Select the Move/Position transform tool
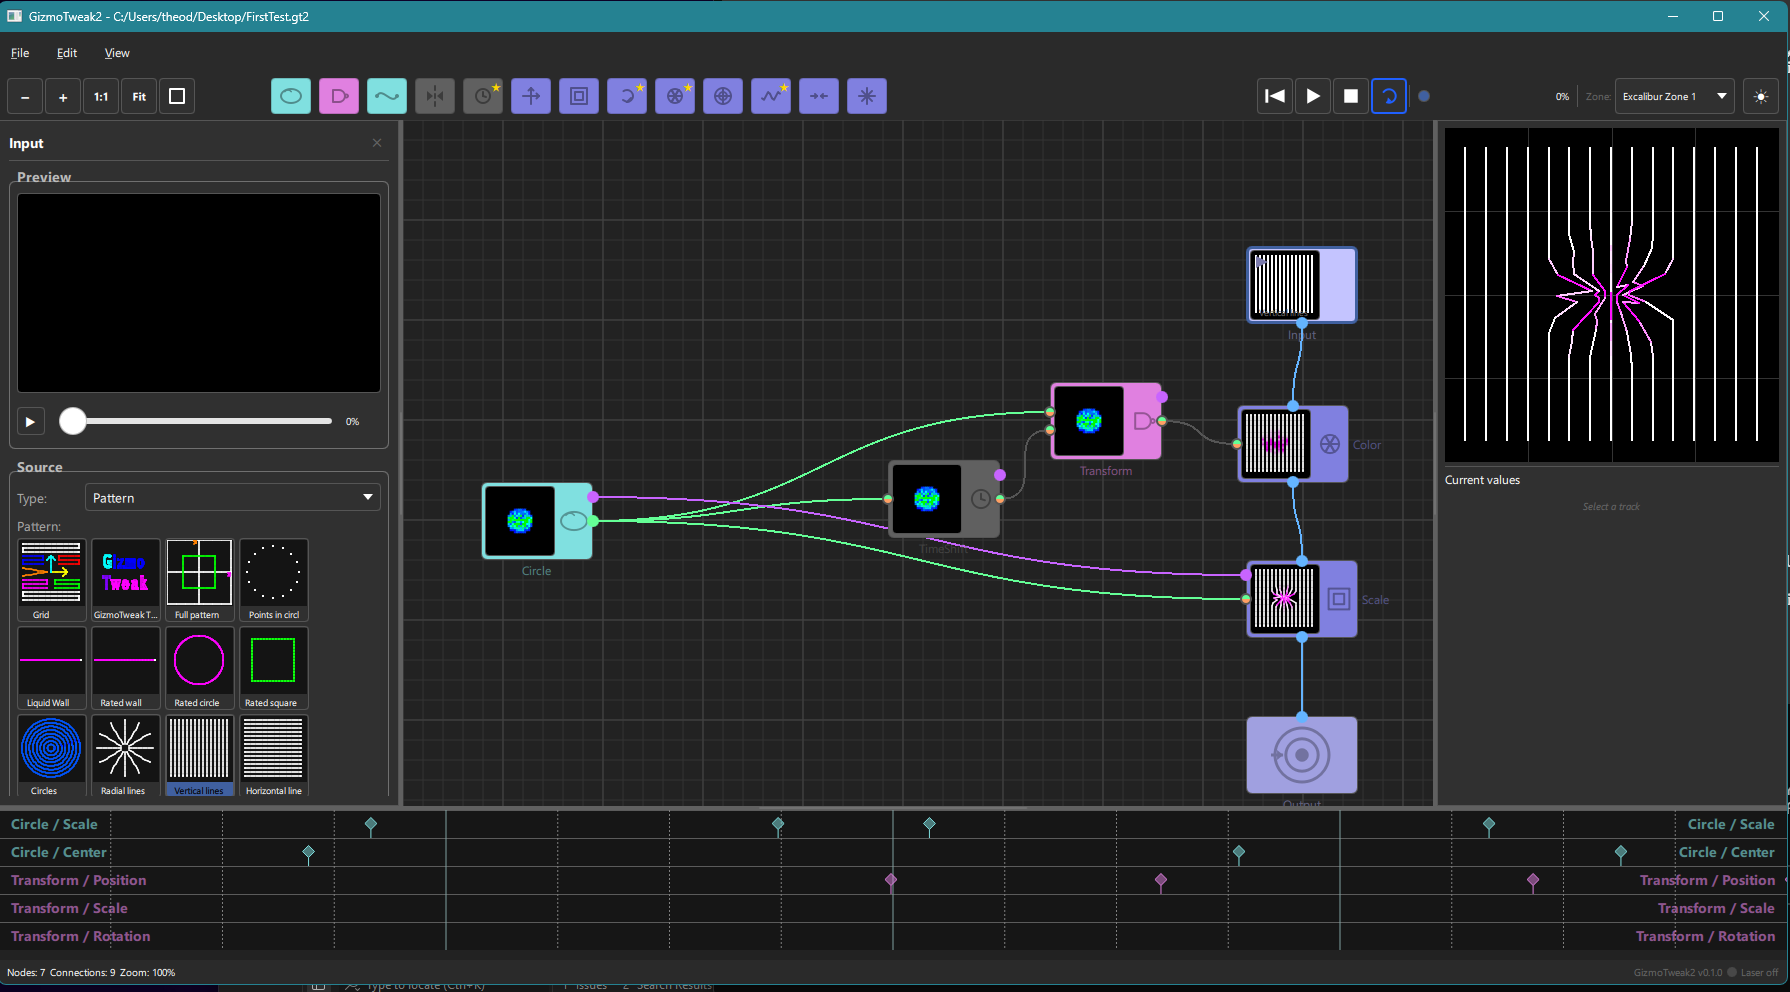 [x=531, y=96]
